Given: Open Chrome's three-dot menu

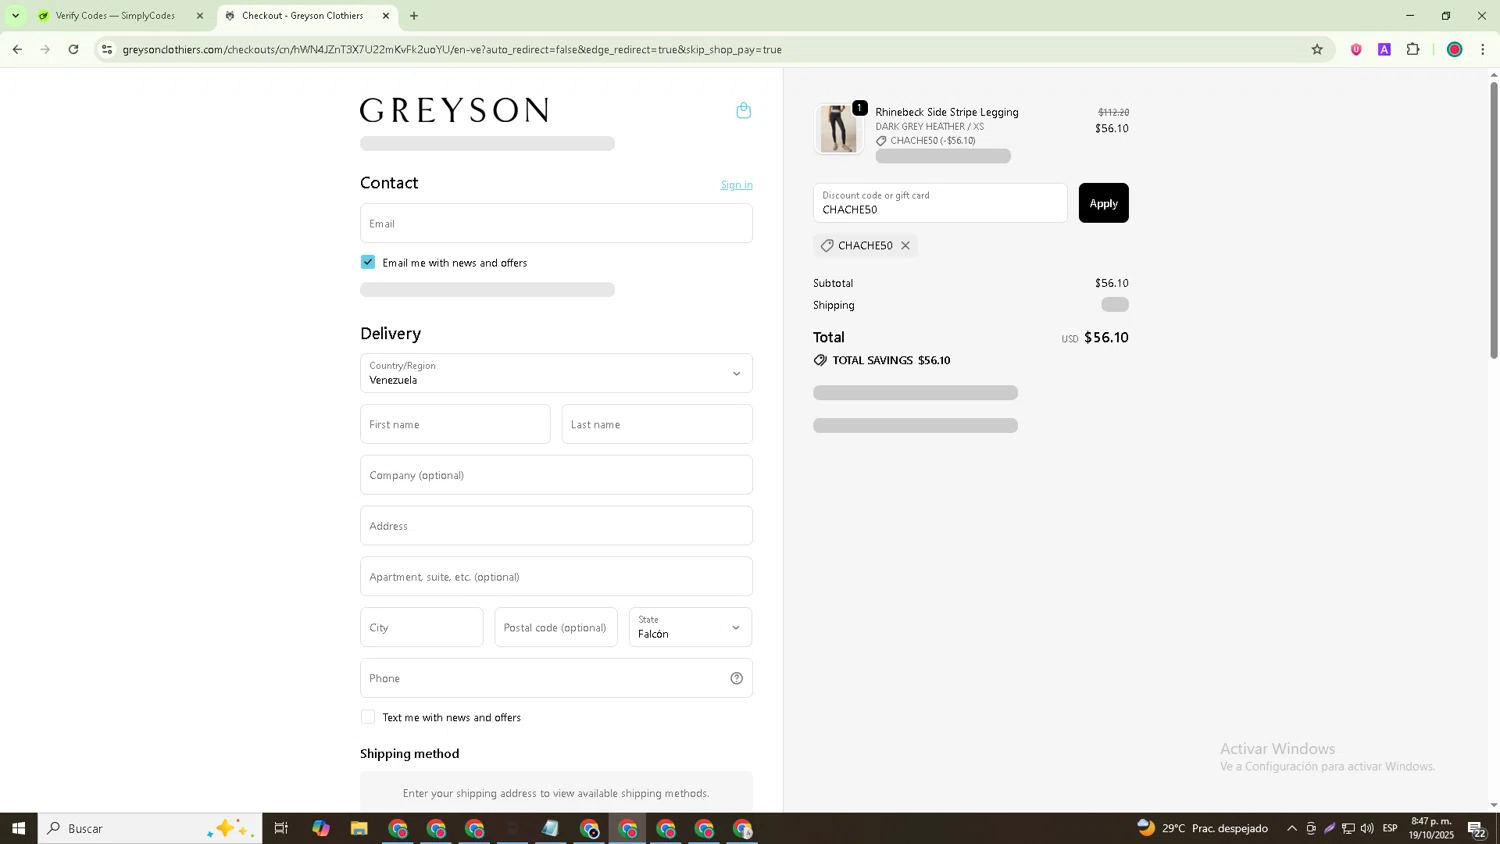Looking at the screenshot, I should coord(1483,49).
